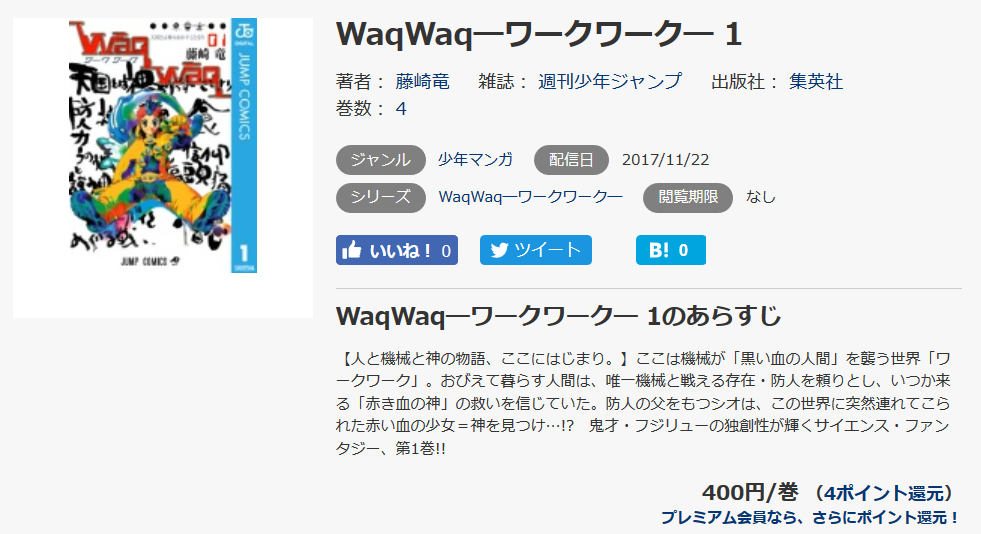Open the WaqWaq volume 1 cover image
This screenshot has height=534, width=981.
[x=163, y=145]
